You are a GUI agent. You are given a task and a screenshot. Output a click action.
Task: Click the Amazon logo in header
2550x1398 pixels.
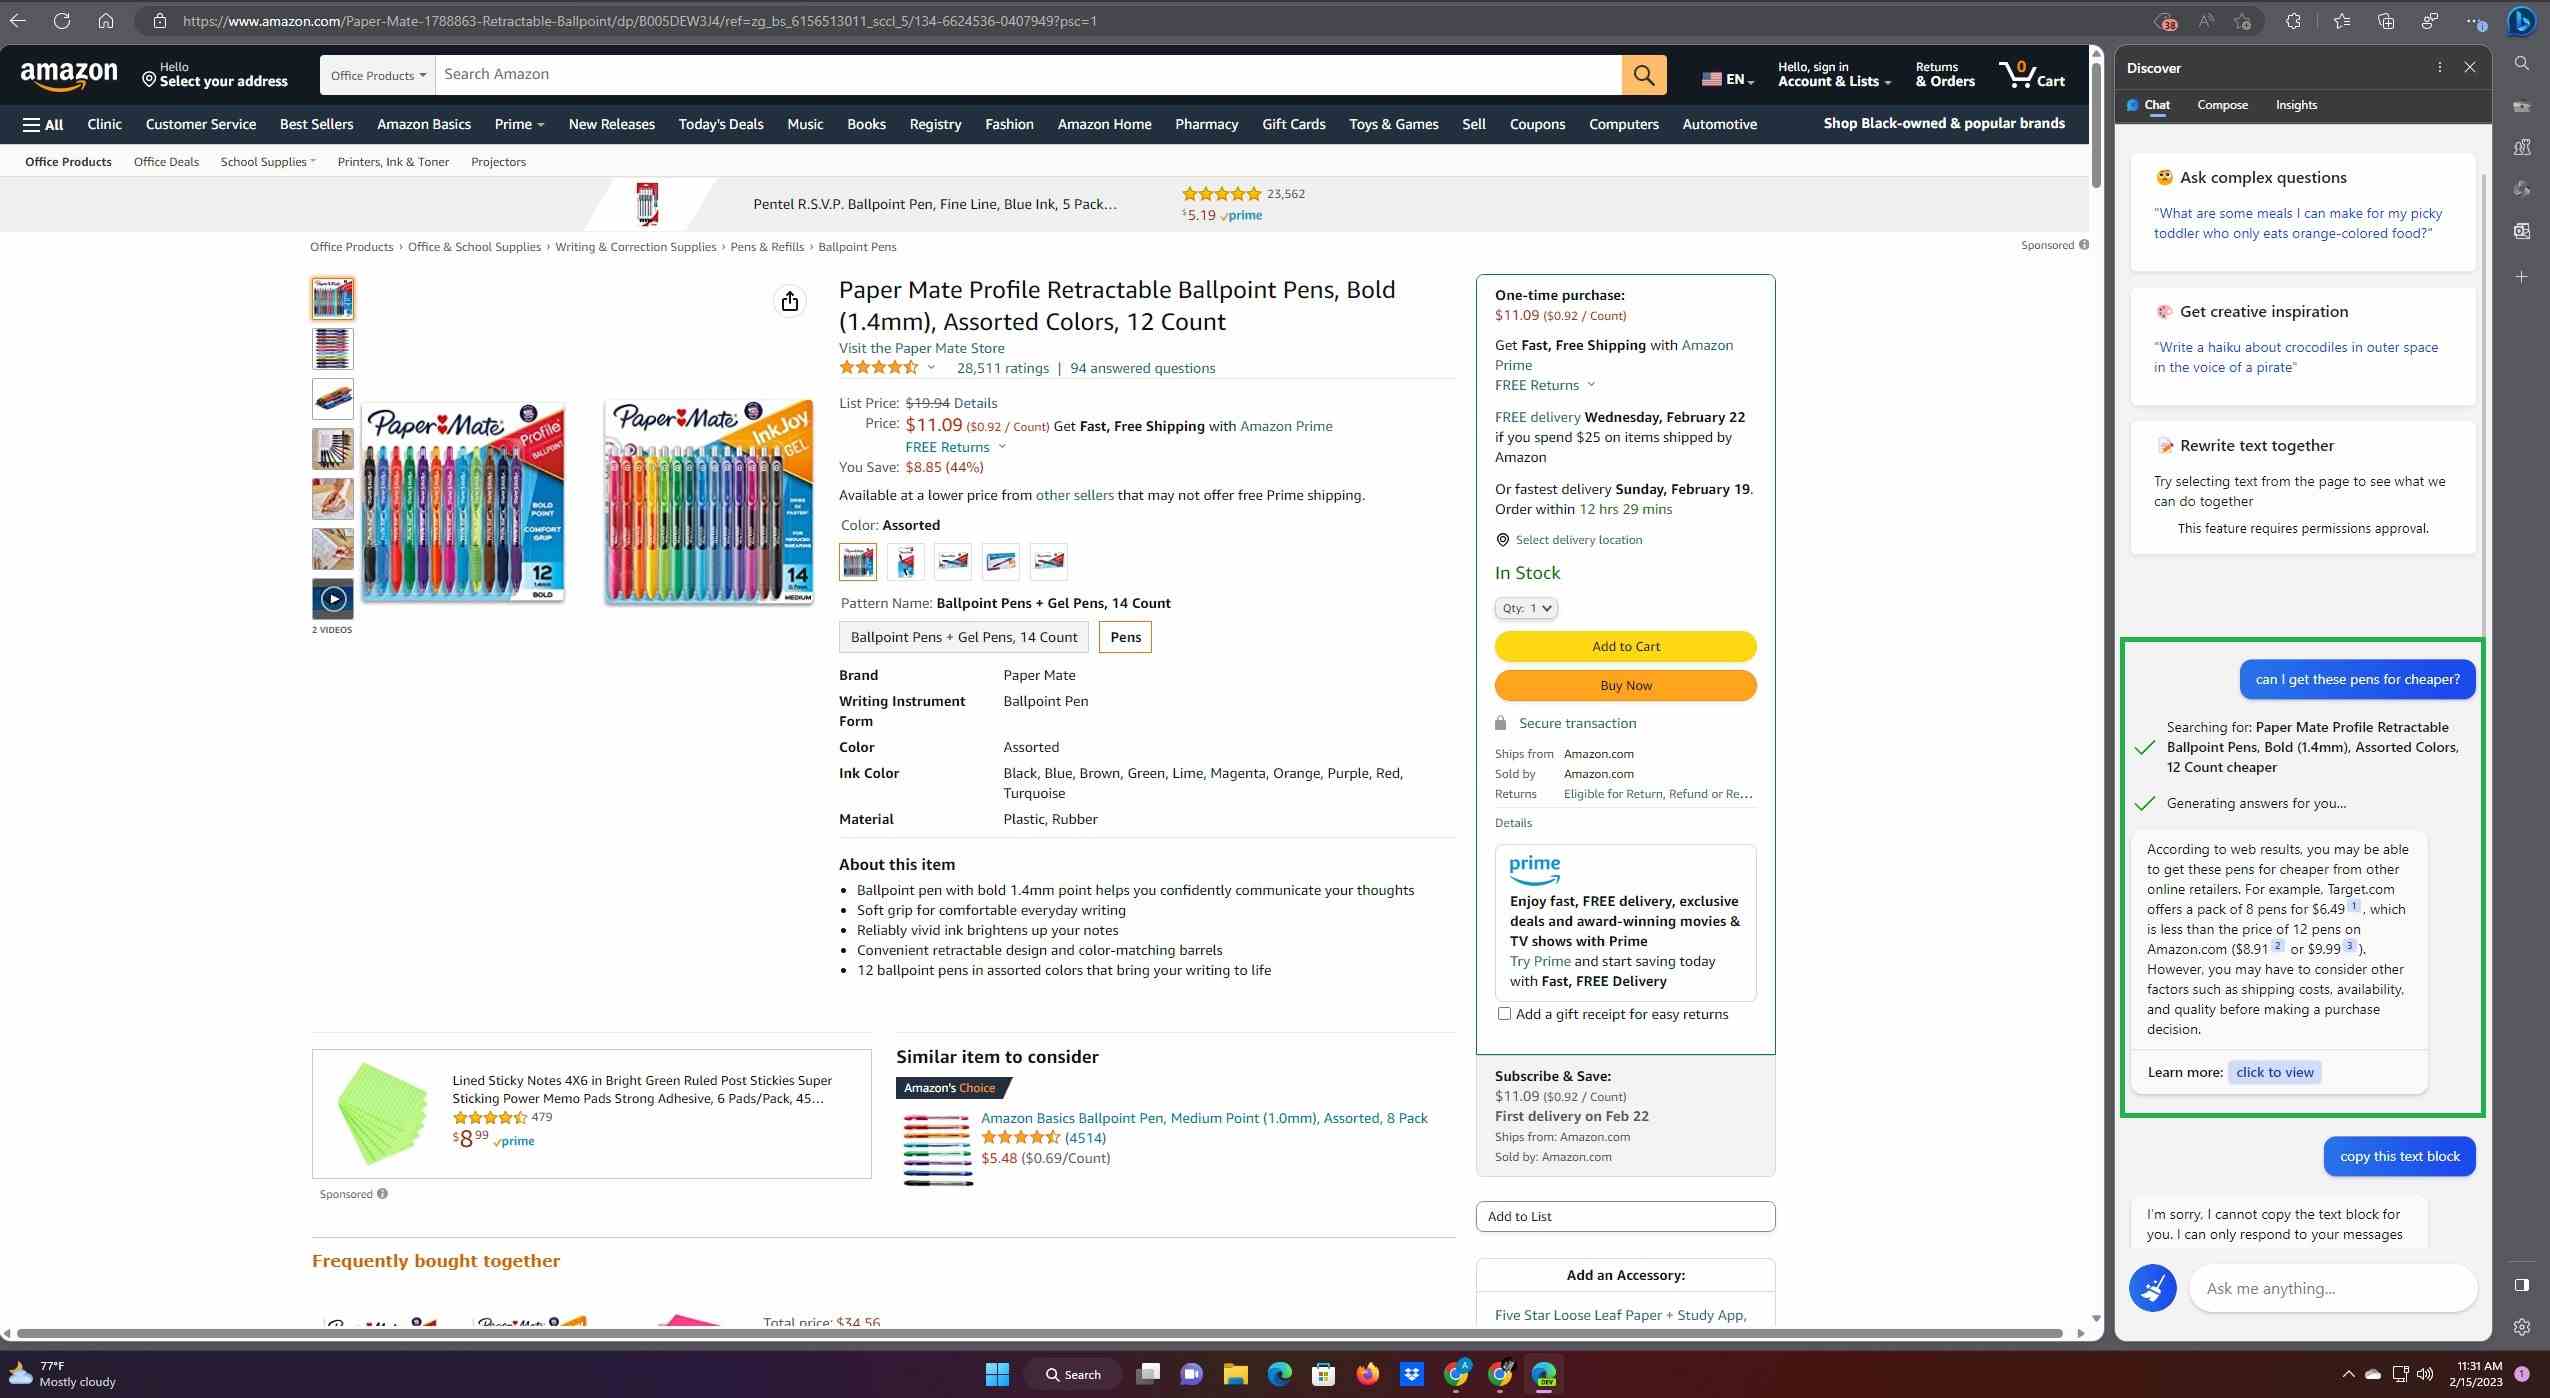click(x=69, y=75)
